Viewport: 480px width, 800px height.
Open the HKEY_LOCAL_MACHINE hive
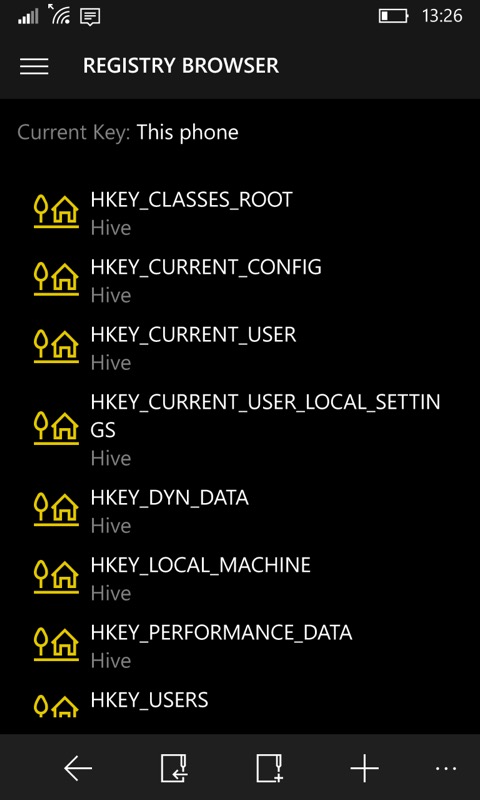tap(240, 578)
